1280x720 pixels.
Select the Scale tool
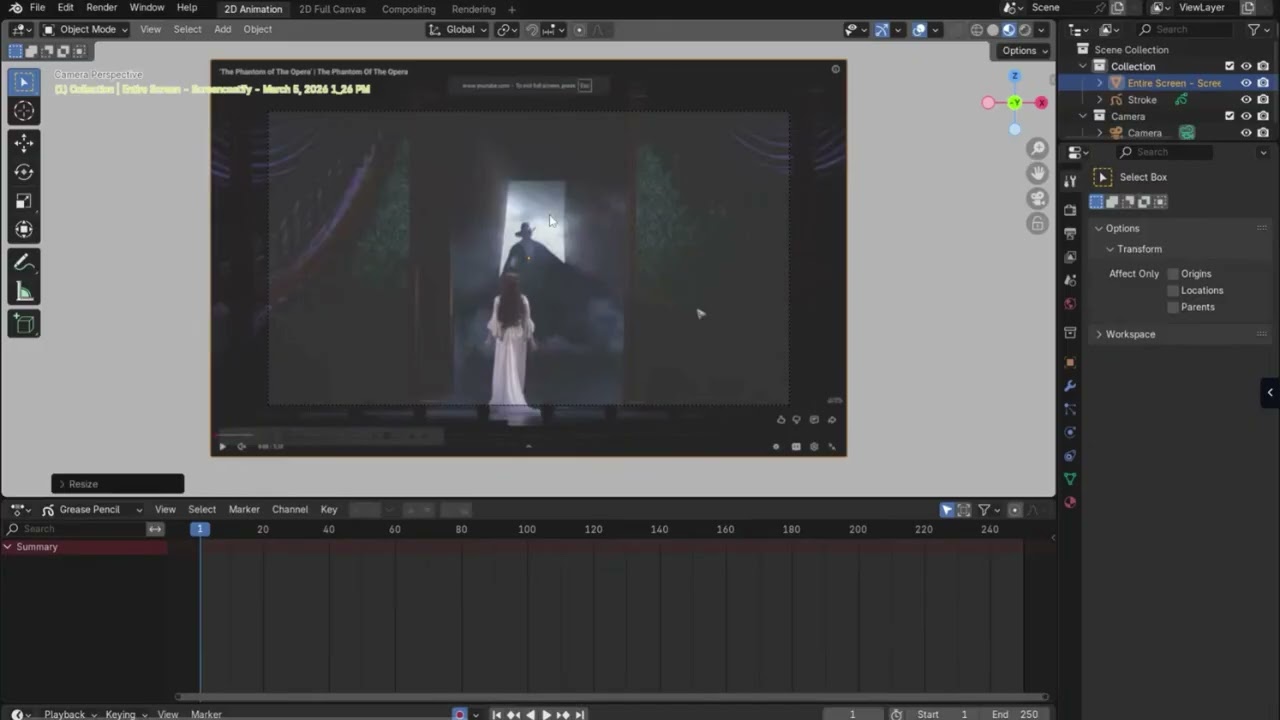coord(24,201)
